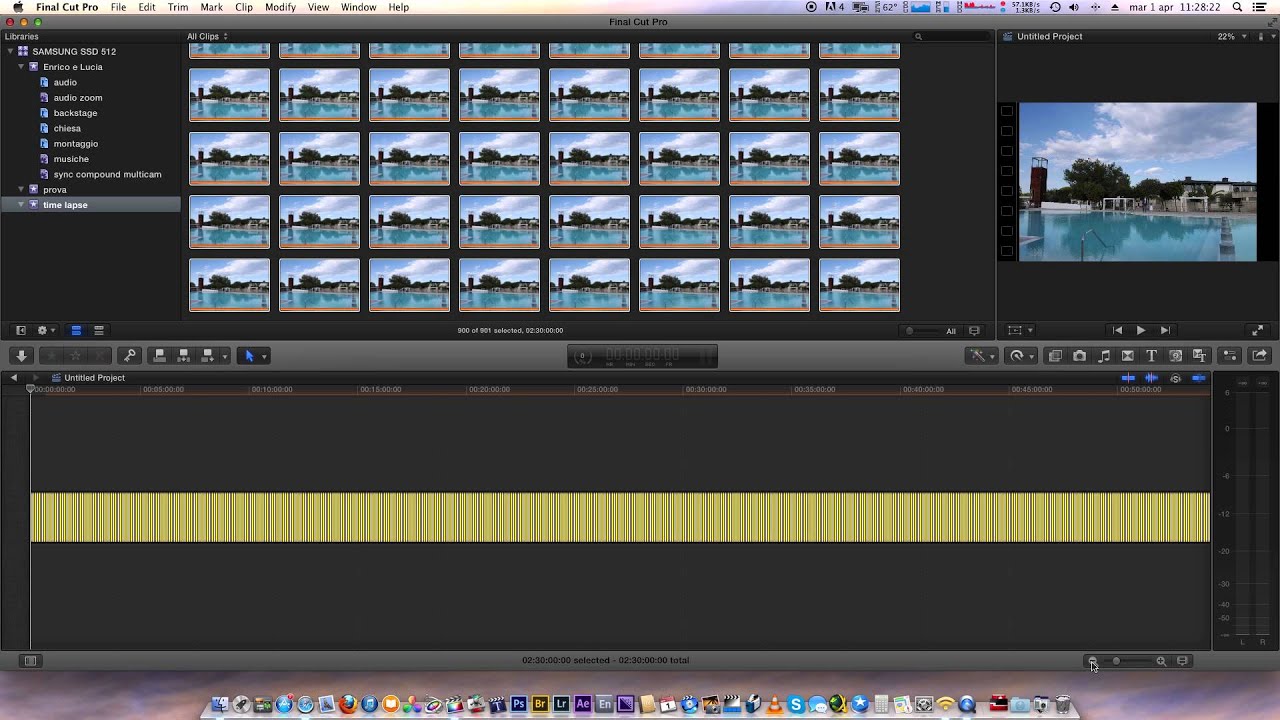Open the Titles browser T icon

tap(1151, 355)
